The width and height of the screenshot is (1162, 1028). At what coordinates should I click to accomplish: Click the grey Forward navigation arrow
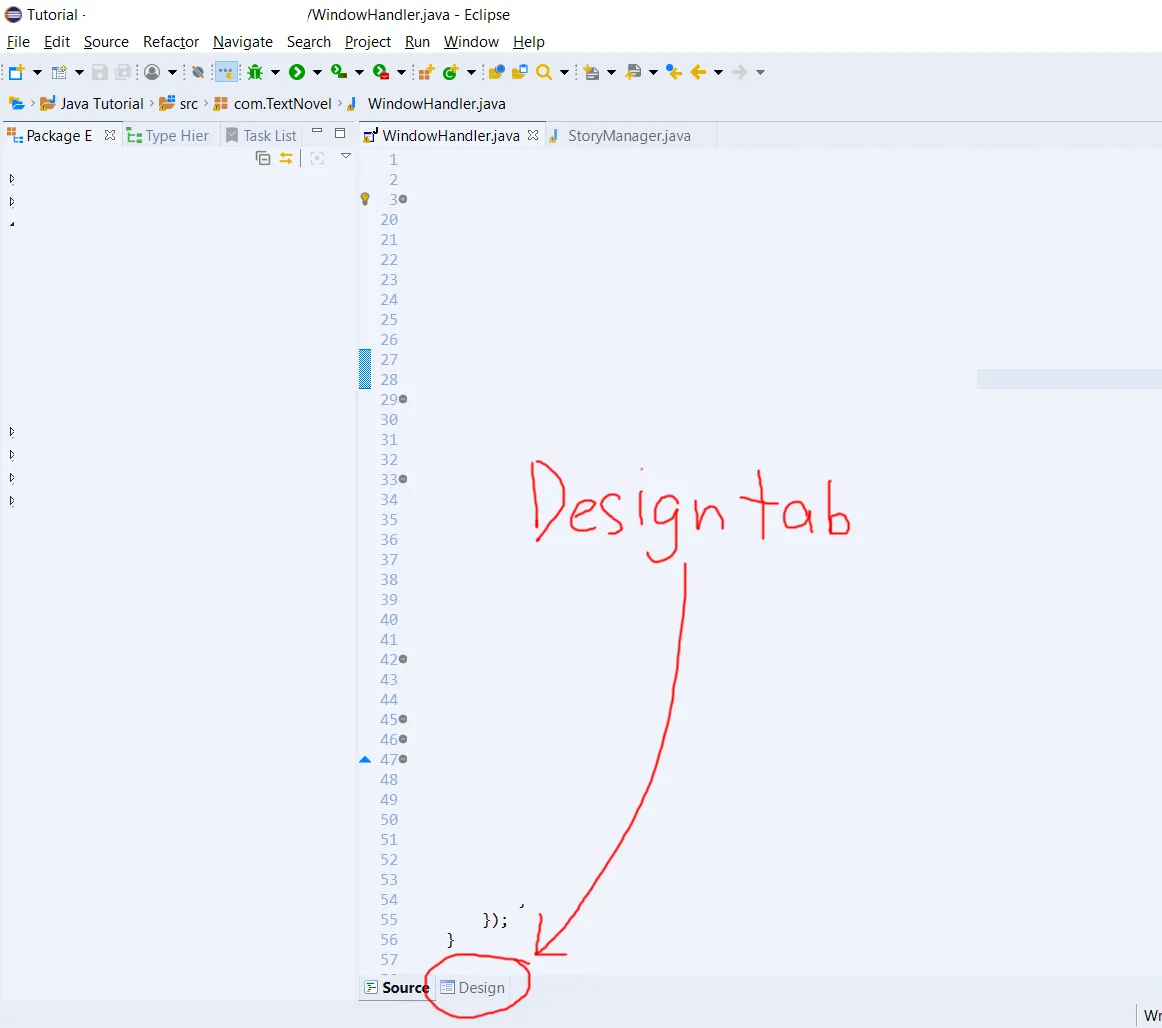tap(739, 72)
